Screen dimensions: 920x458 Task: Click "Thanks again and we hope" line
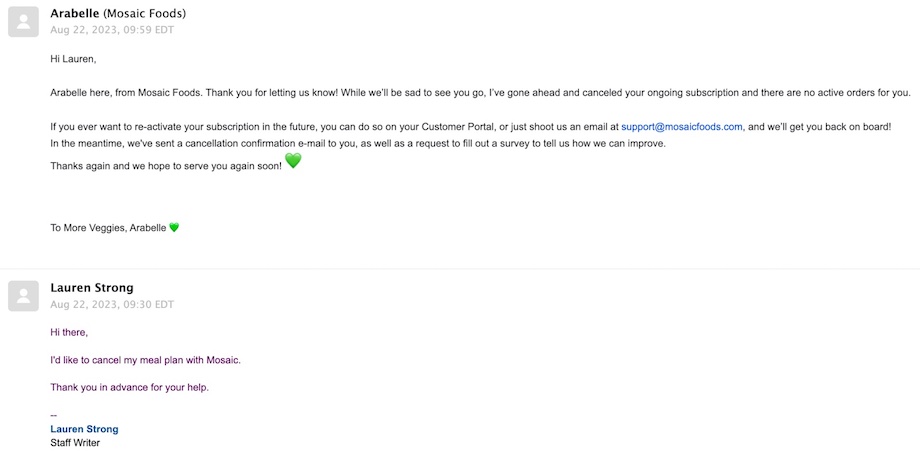(166, 165)
